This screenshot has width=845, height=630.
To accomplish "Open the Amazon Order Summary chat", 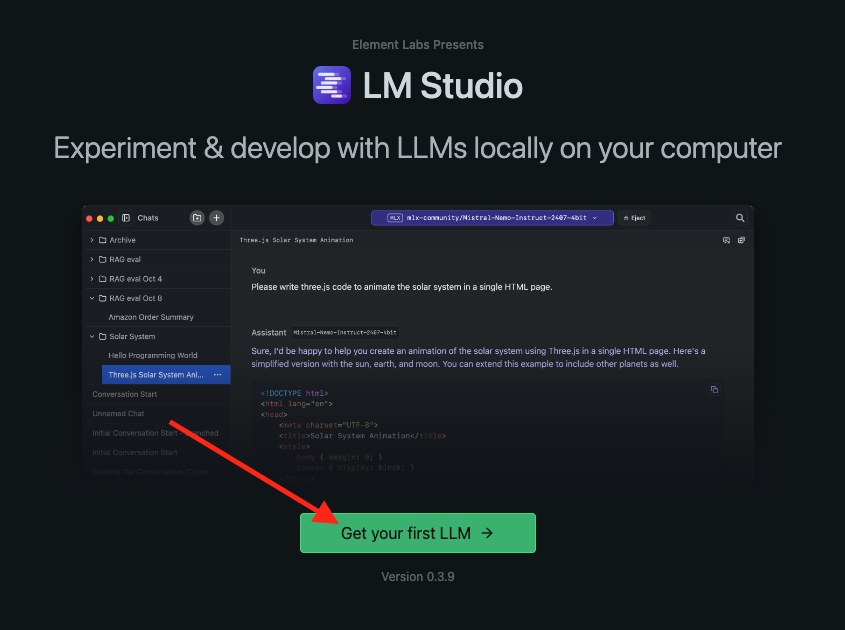I will (151, 317).
